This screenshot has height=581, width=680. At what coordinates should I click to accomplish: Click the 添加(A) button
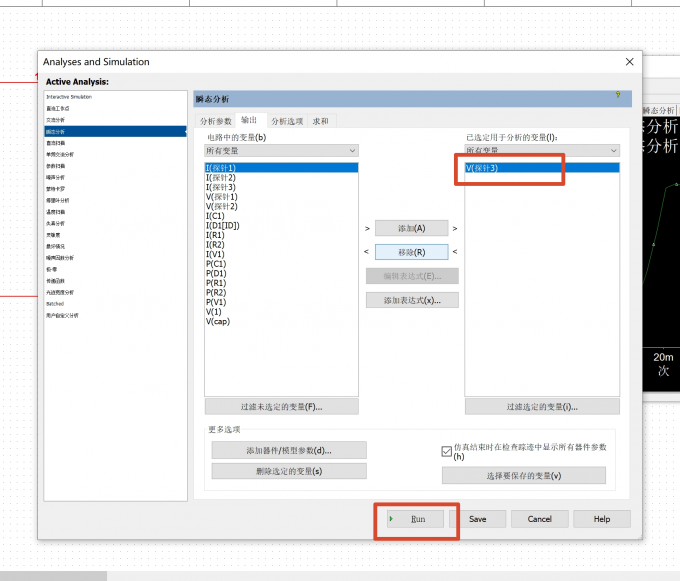tap(412, 228)
